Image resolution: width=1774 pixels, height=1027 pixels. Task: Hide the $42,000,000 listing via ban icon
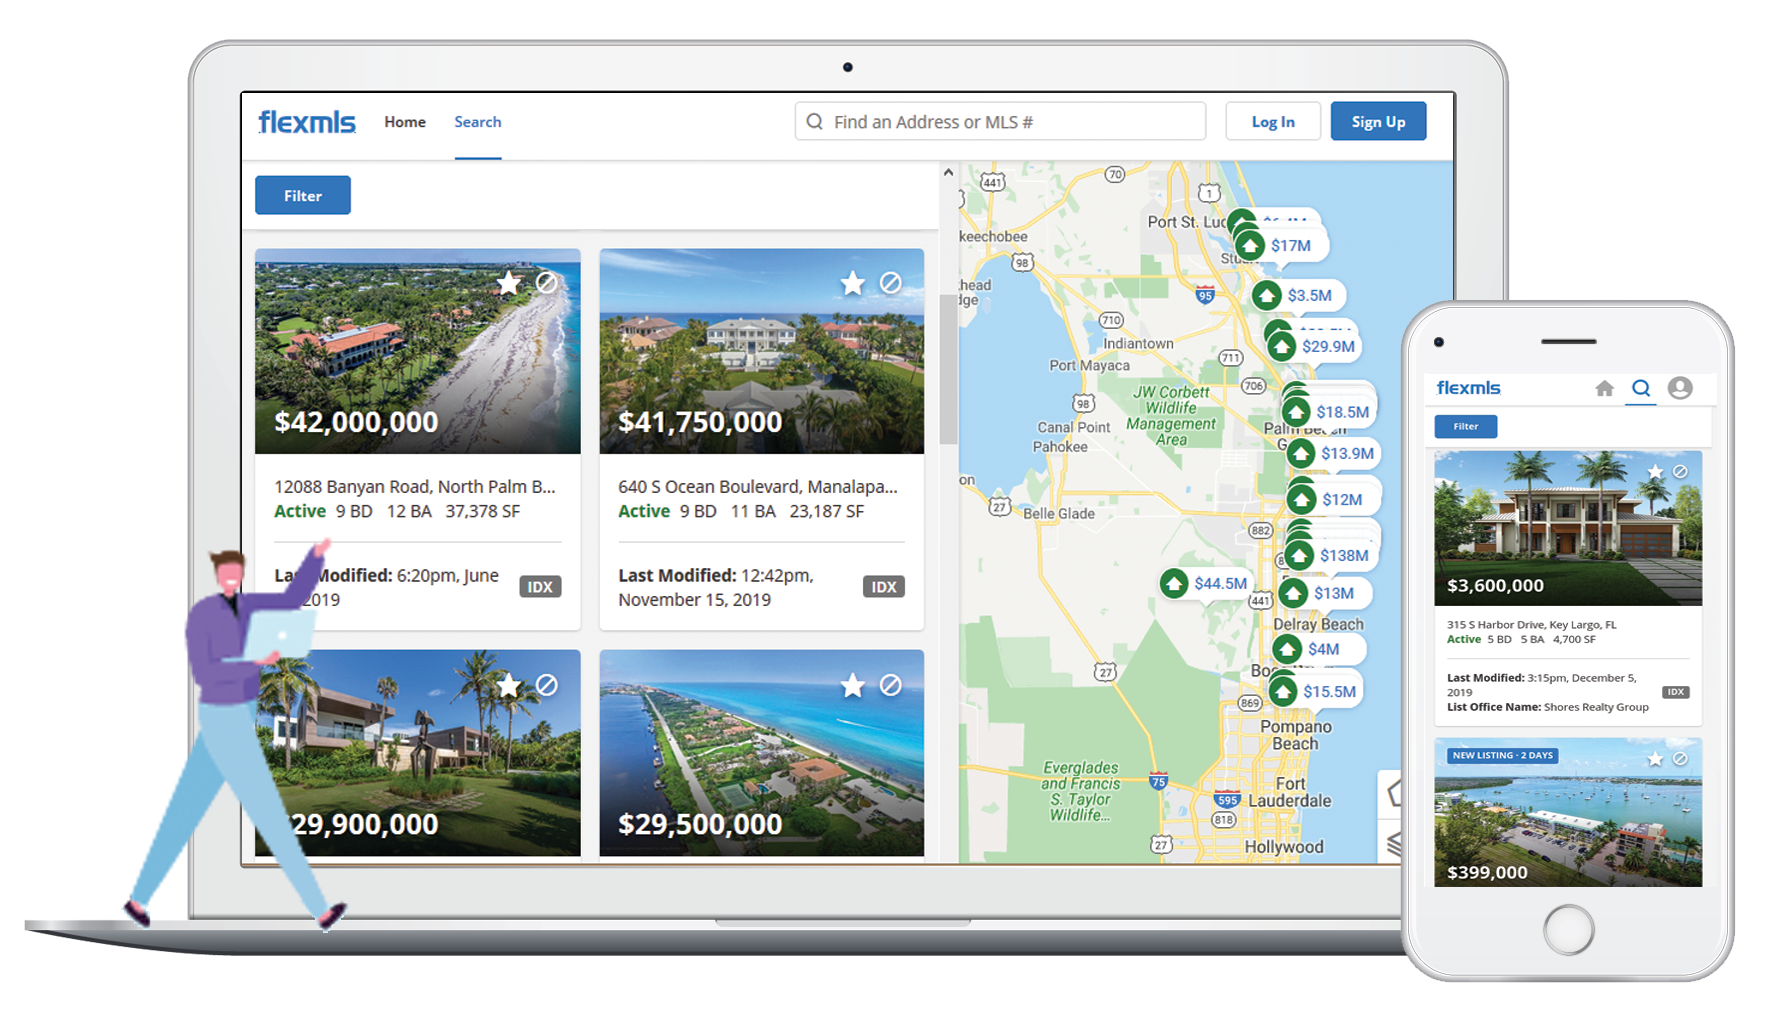(547, 283)
